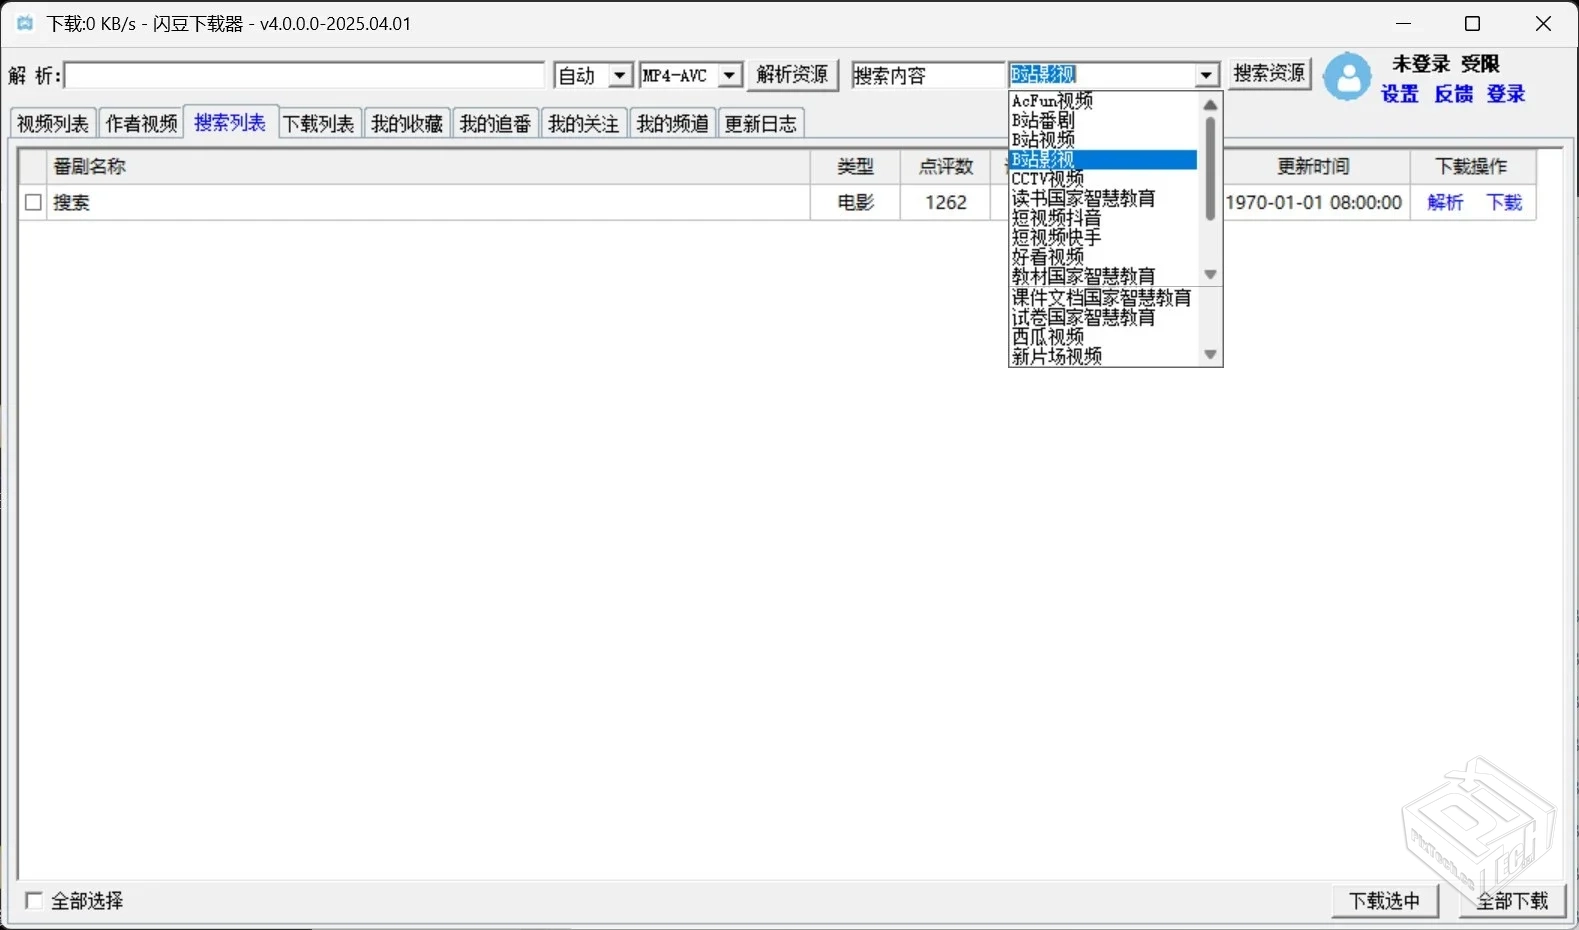This screenshot has width=1579, height=930.
Task: Choose 新片场视频 in the list
Action: pos(1056,356)
